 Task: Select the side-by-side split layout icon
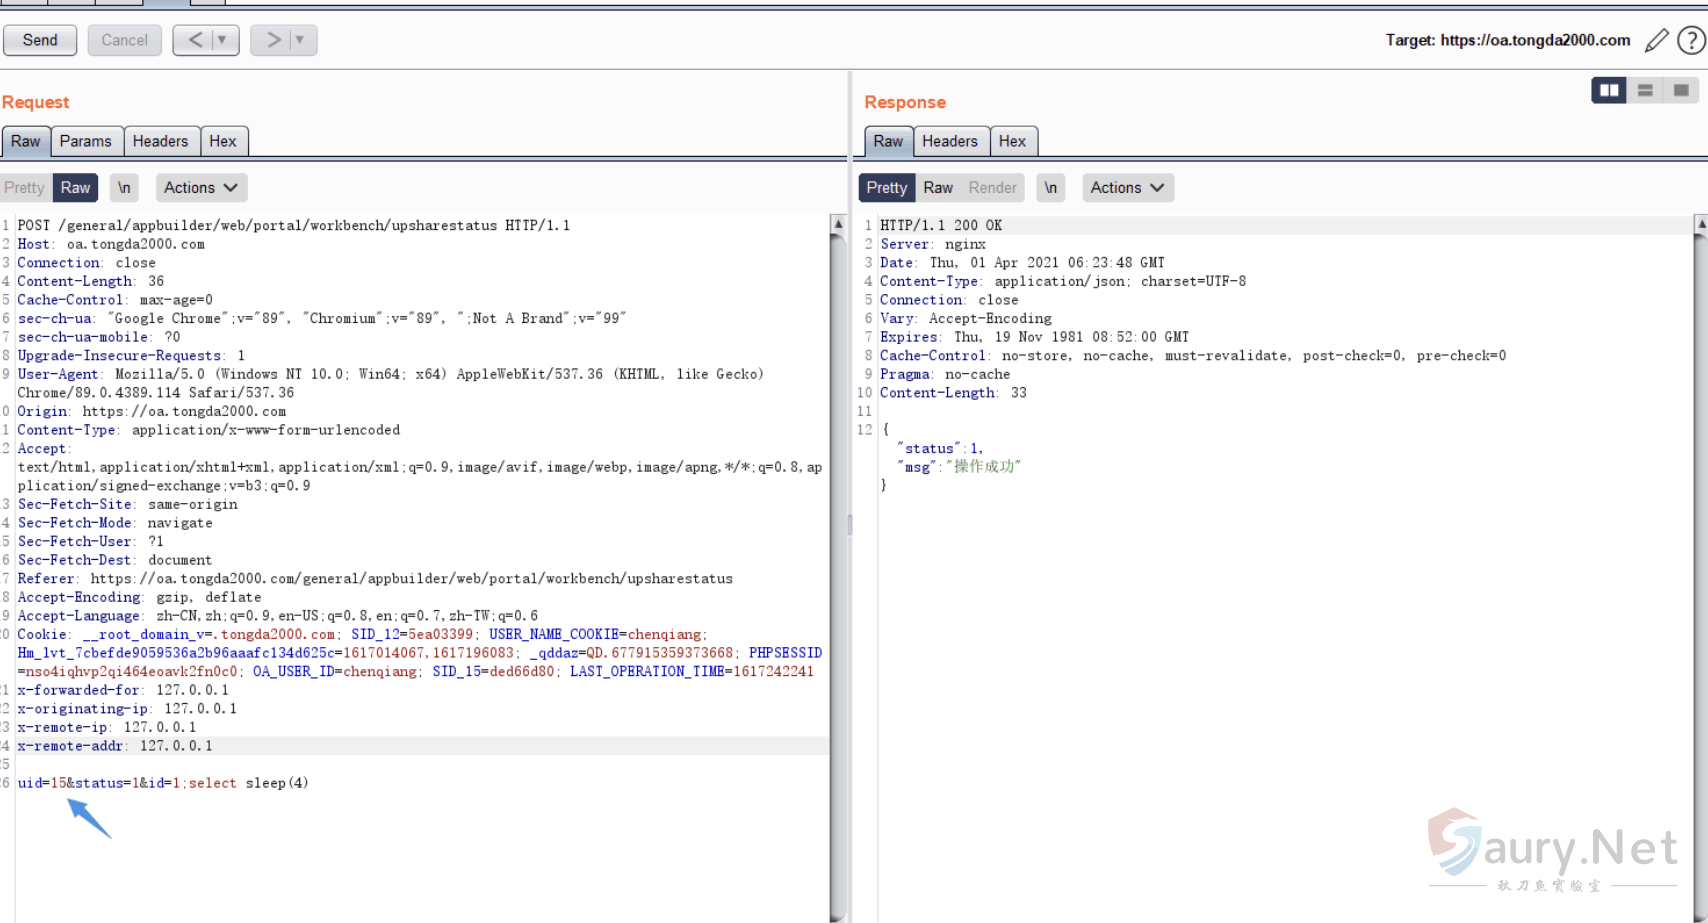coord(1609,90)
